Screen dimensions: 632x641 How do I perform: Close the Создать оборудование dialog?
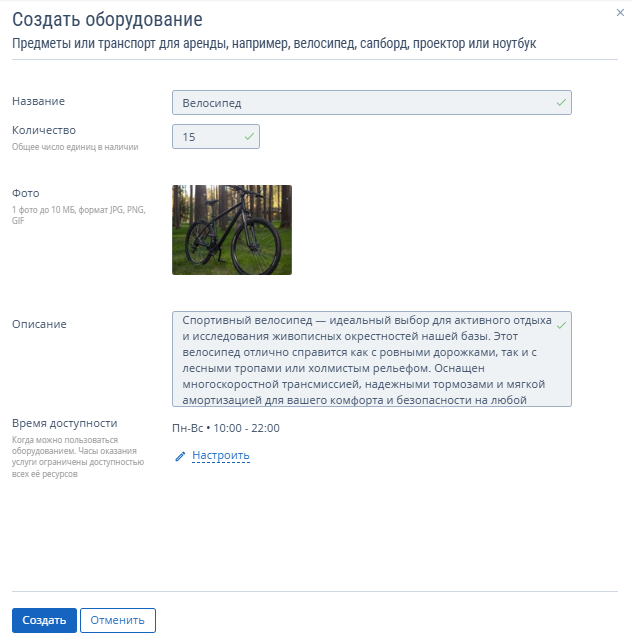tap(620, 13)
